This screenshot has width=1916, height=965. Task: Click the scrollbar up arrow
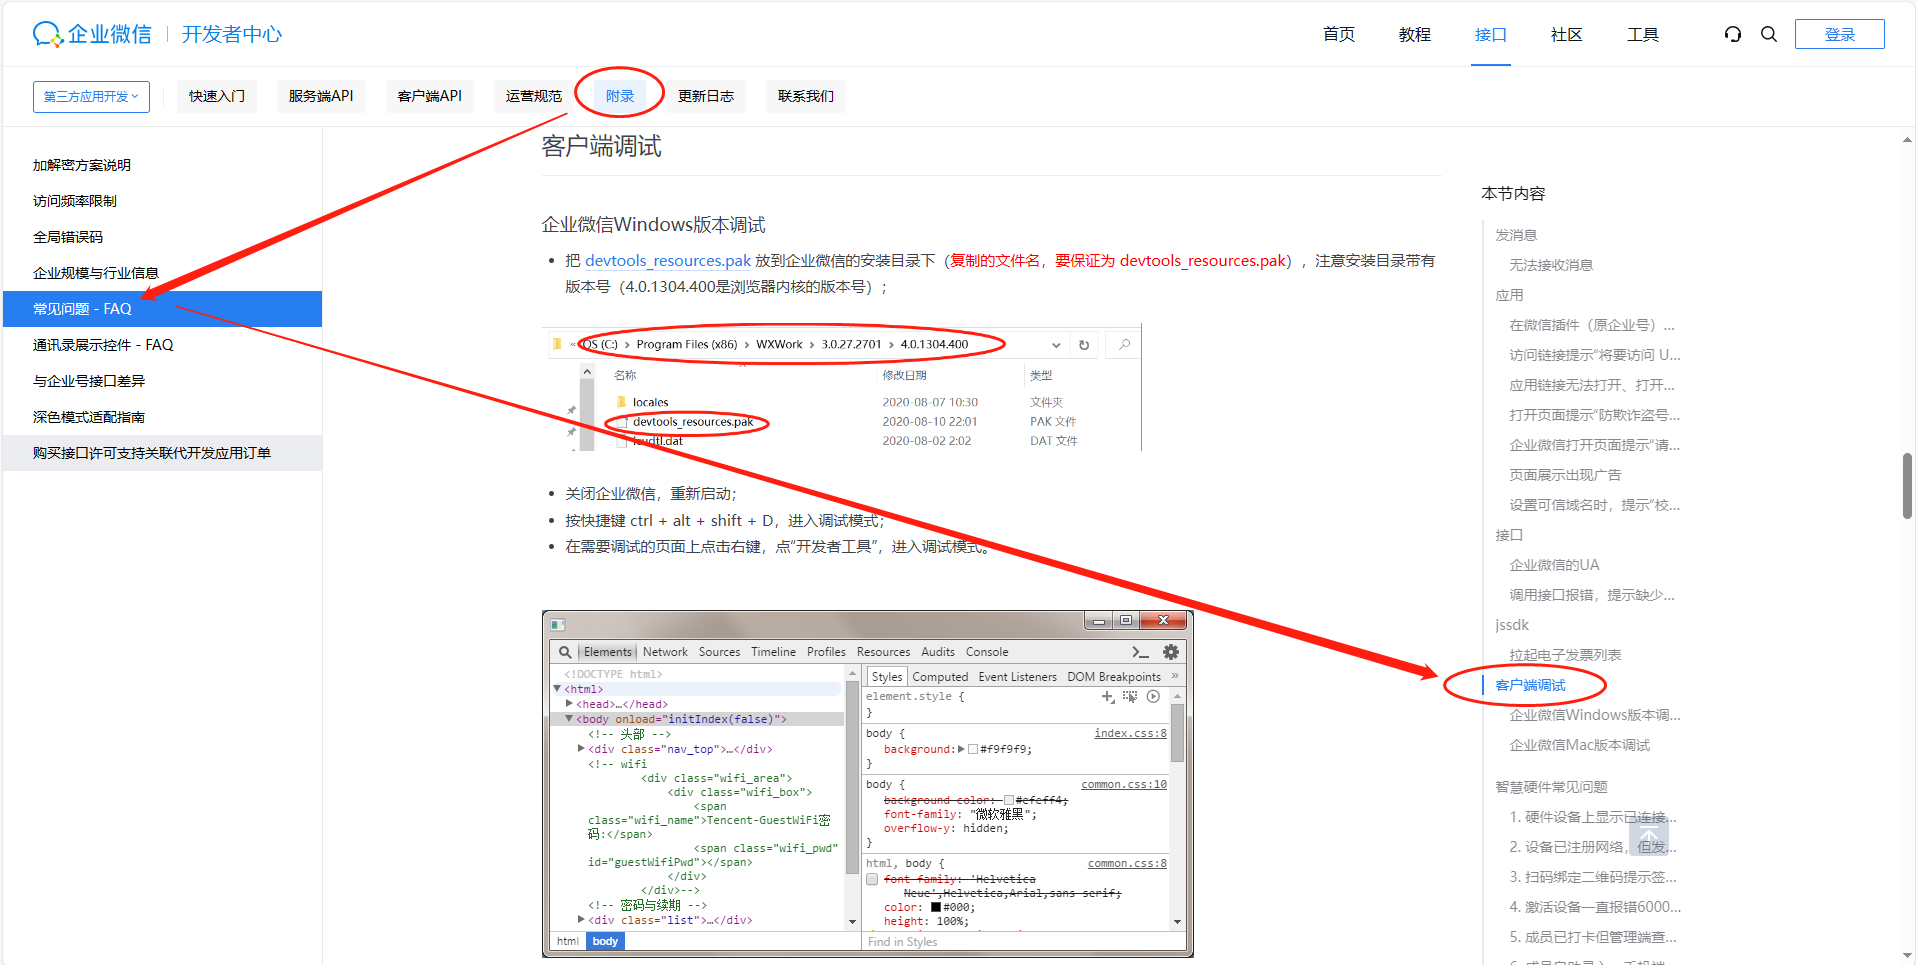(x=1907, y=141)
